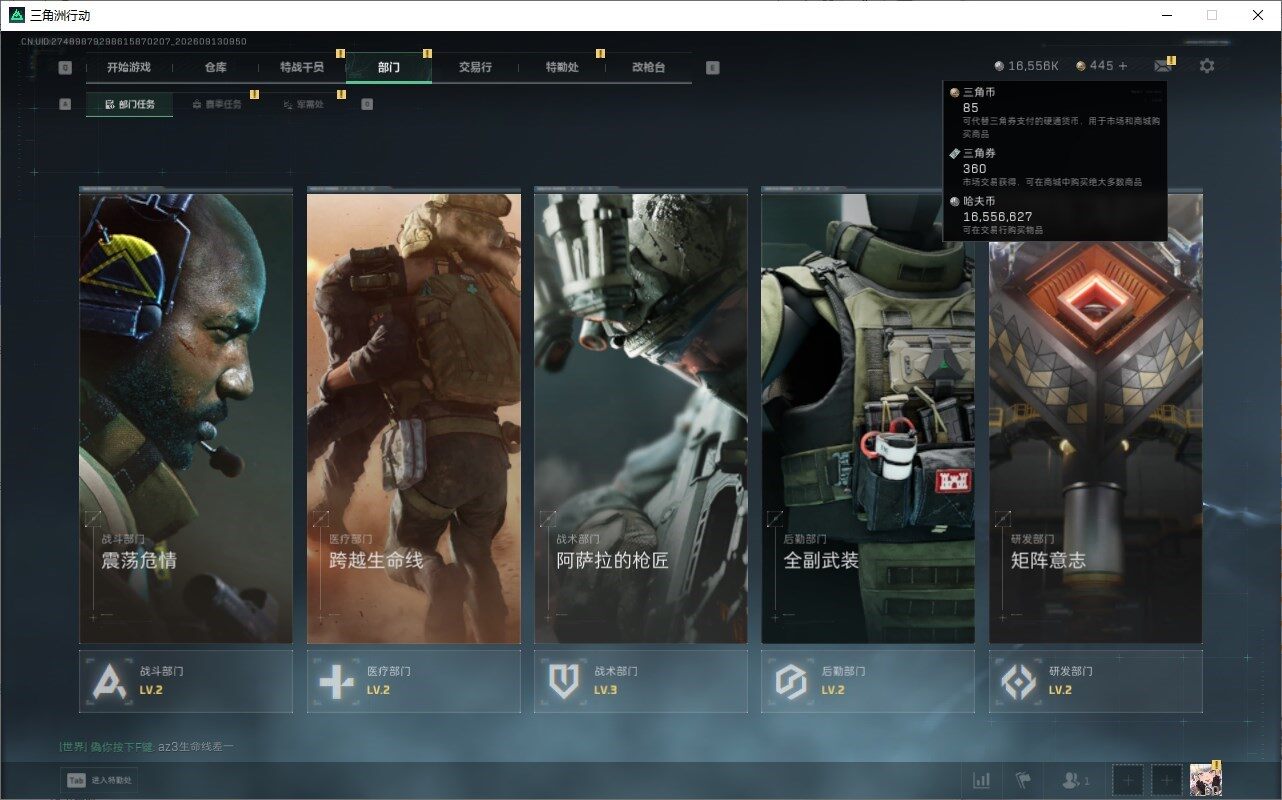Add teammate in slot beside avatar
The height and width of the screenshot is (800, 1282).
click(1166, 780)
